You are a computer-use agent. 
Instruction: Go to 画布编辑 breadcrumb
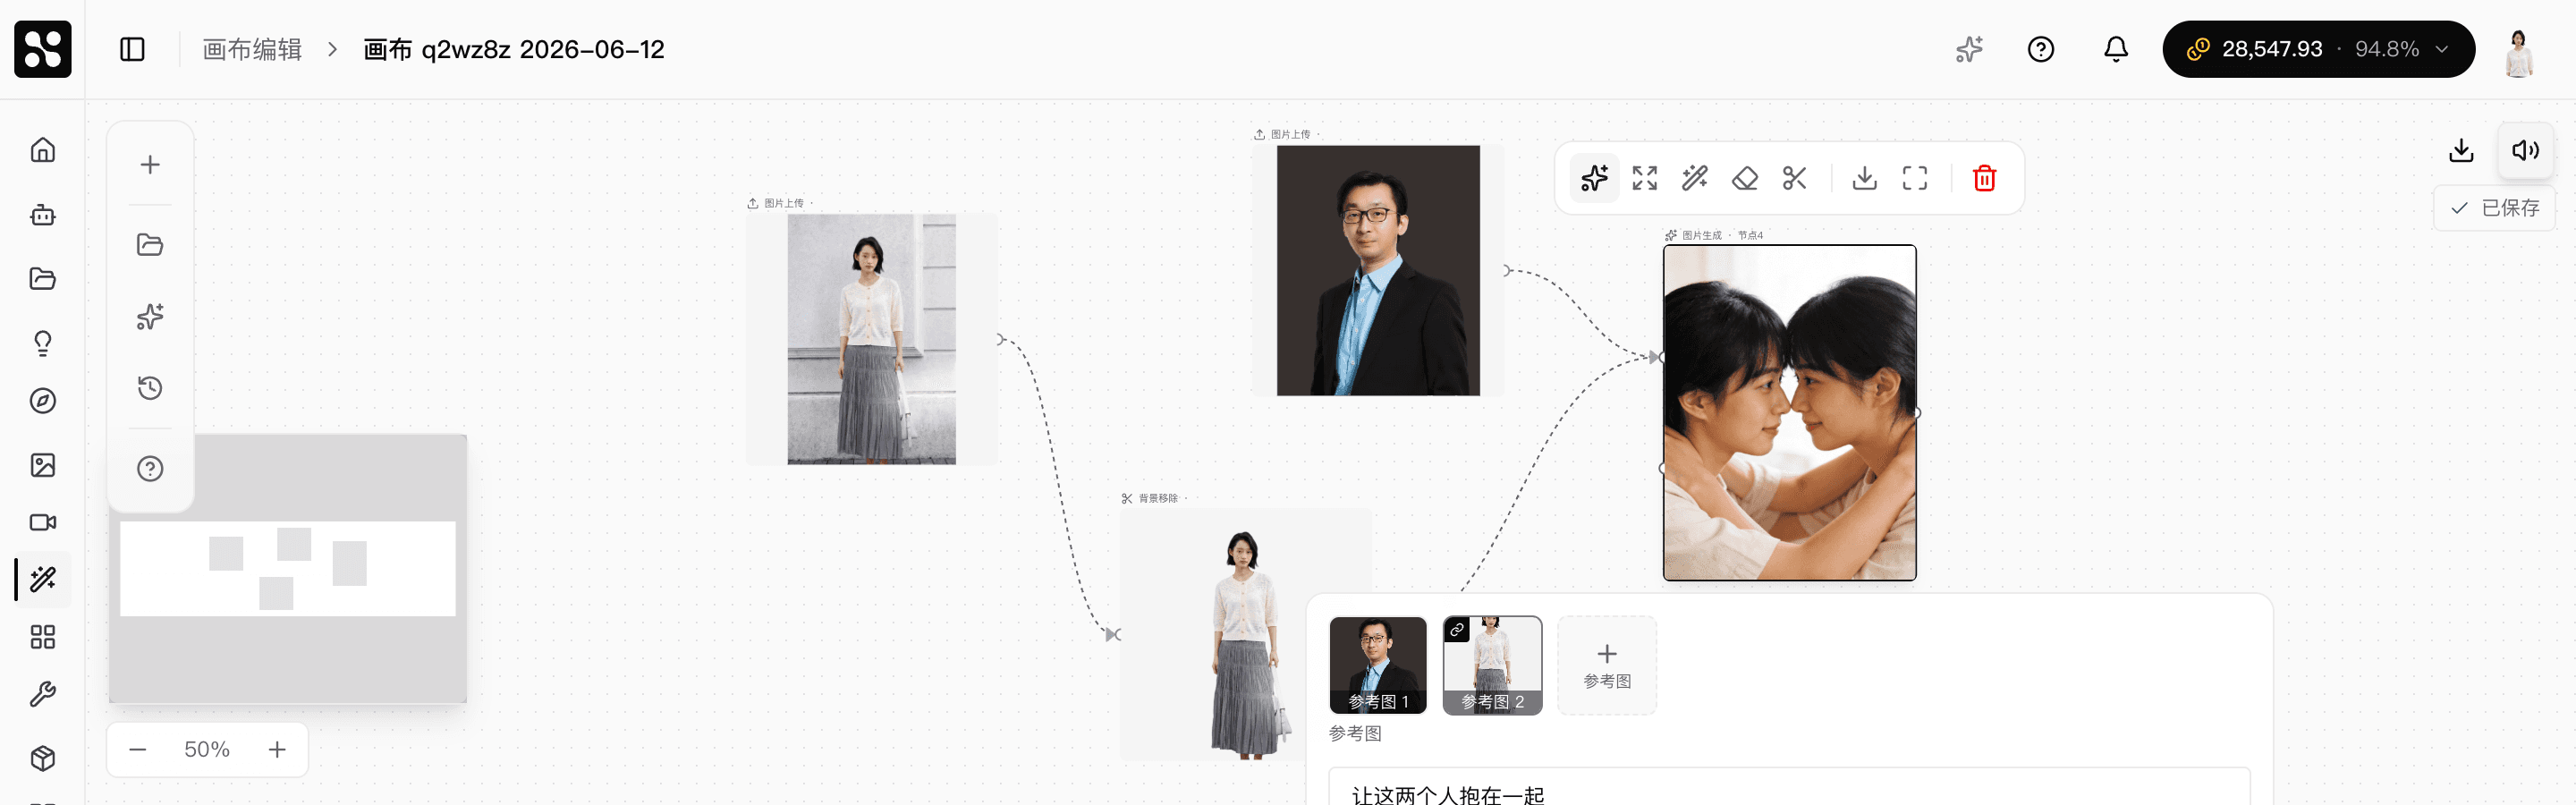pyautogui.click(x=252, y=49)
